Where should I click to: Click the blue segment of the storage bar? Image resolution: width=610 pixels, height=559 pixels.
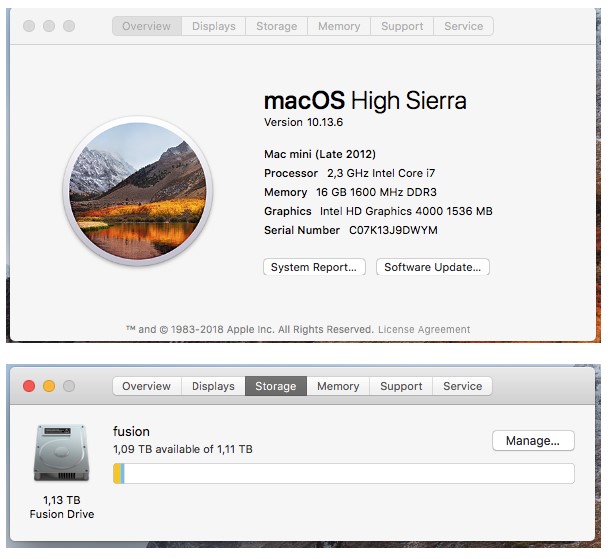coord(122,473)
